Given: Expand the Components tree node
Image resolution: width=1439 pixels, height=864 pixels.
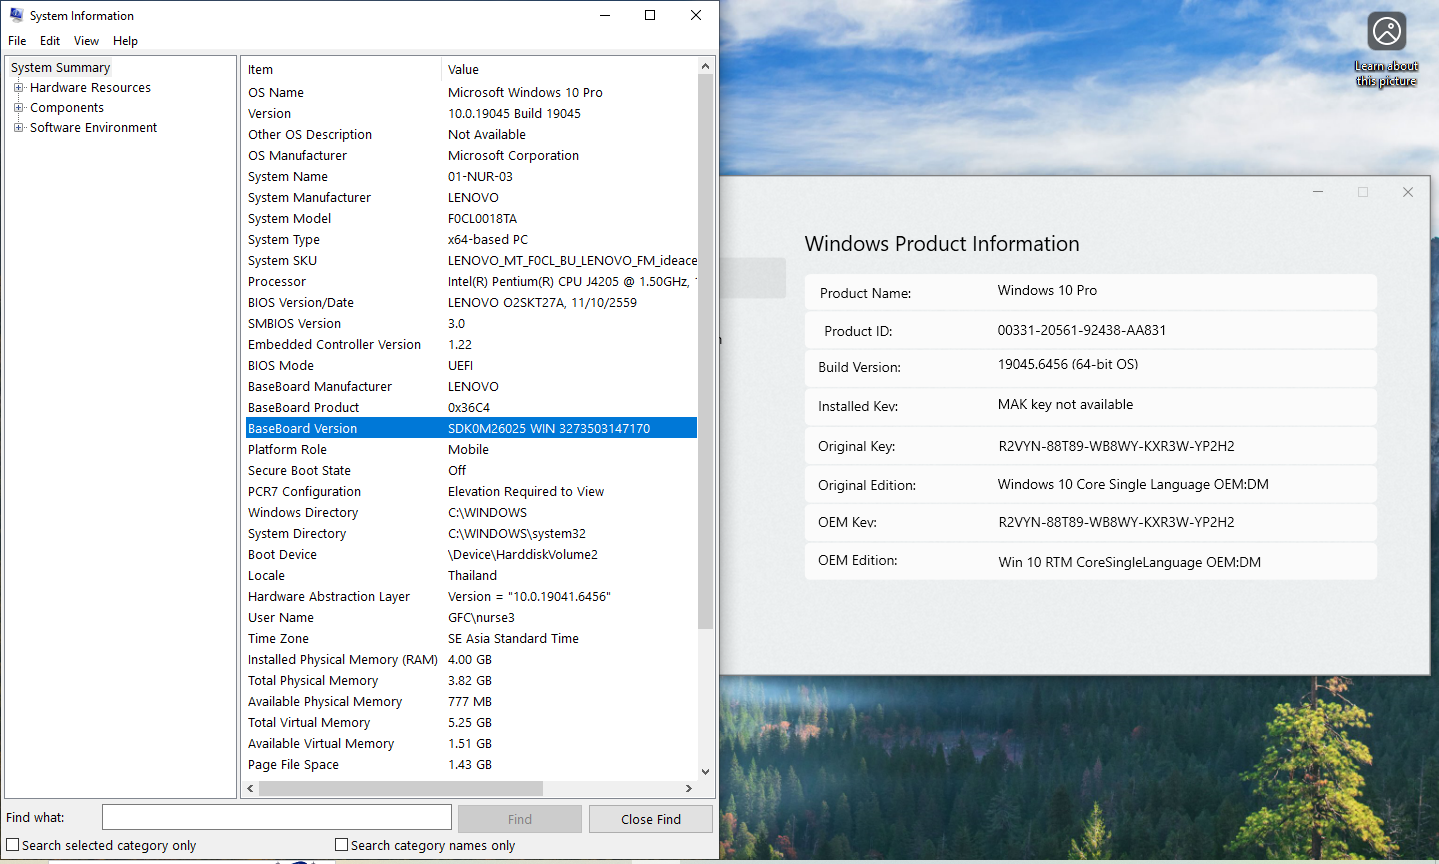Looking at the screenshot, I should coord(18,108).
